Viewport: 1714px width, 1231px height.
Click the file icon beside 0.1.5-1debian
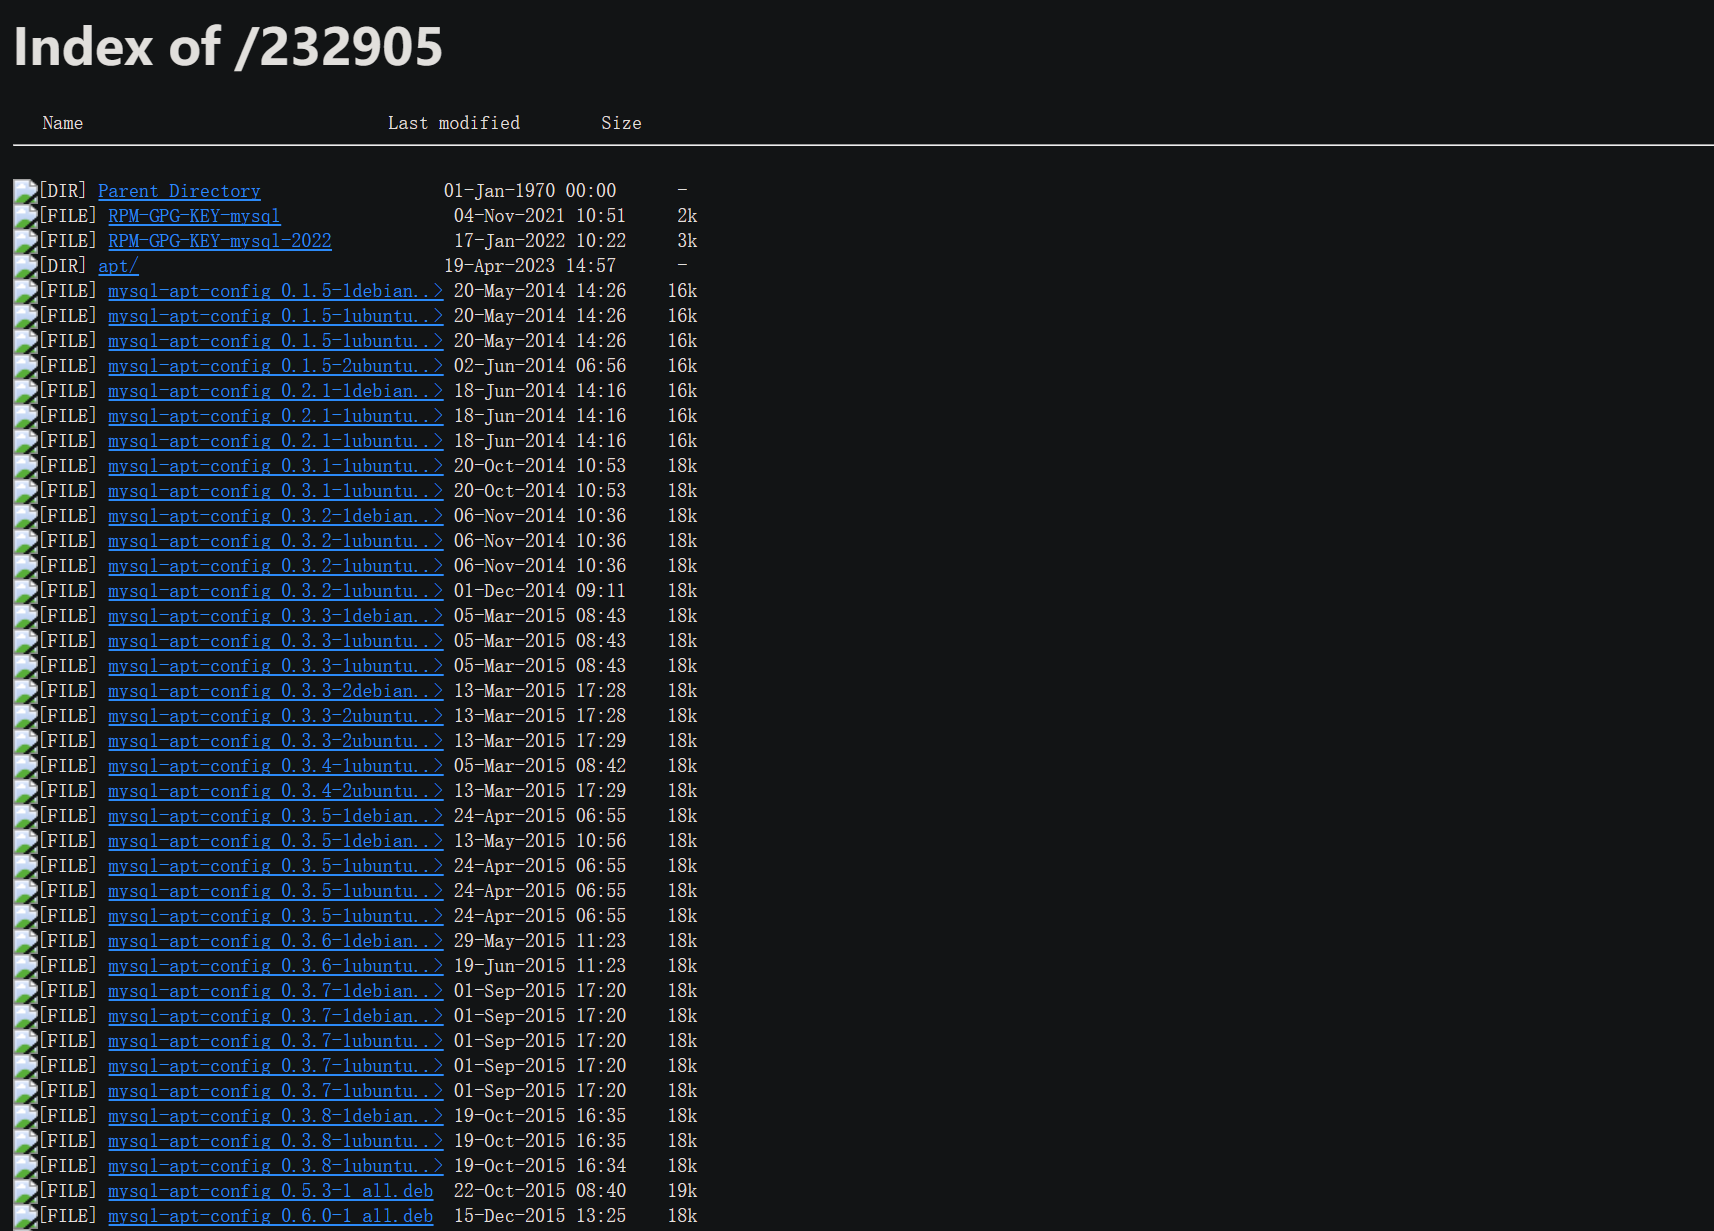point(25,291)
